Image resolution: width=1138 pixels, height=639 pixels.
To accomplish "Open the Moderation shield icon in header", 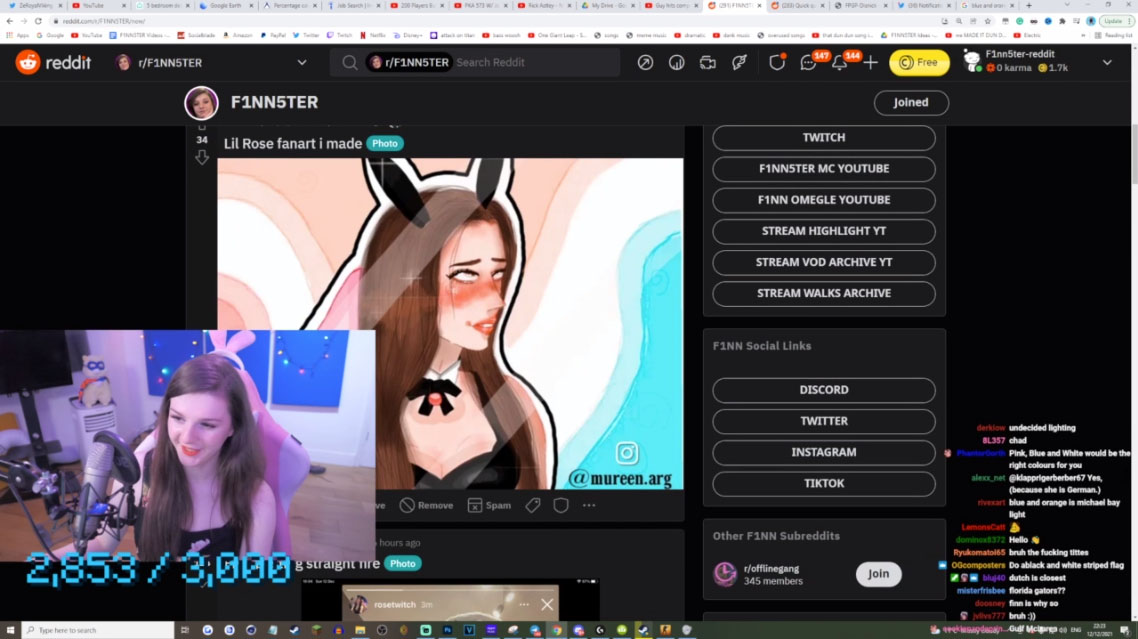I will pyautogui.click(x=777, y=62).
